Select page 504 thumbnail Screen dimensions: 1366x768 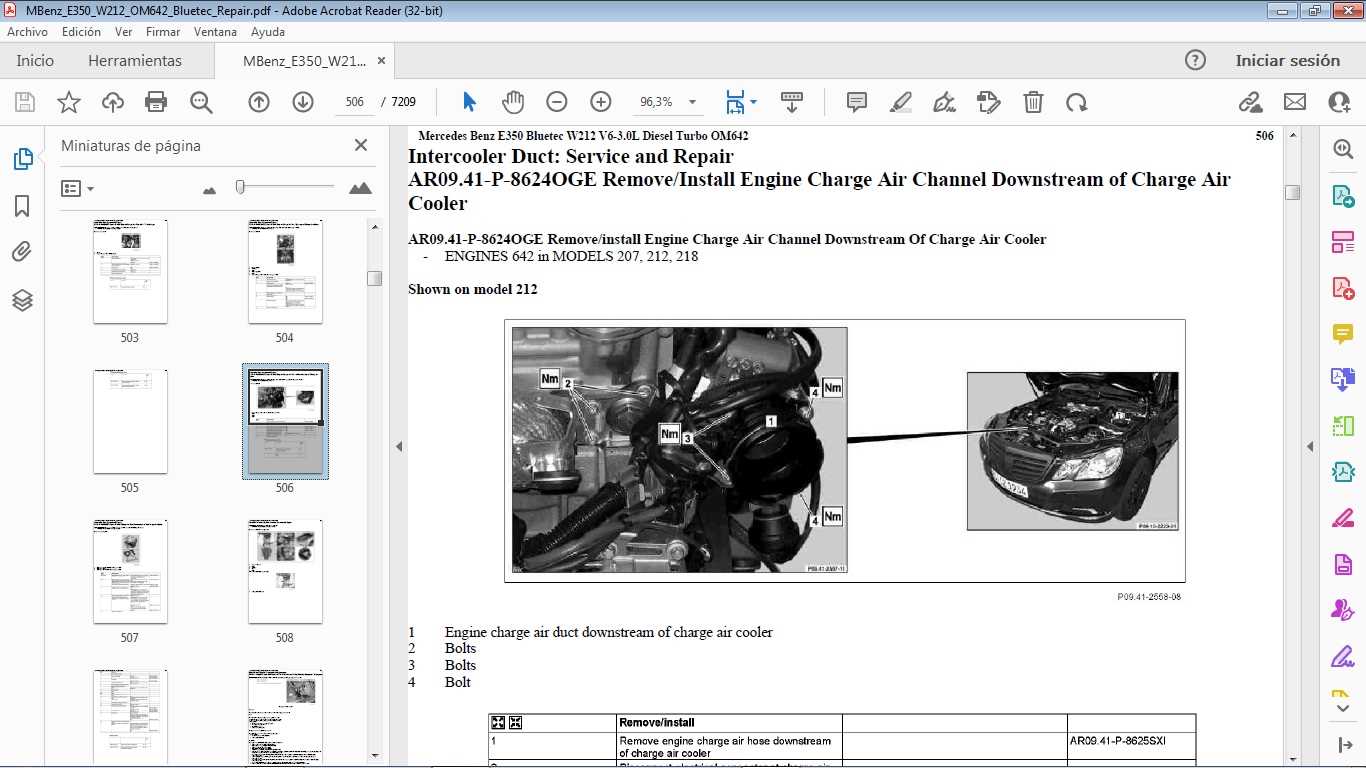pos(285,271)
